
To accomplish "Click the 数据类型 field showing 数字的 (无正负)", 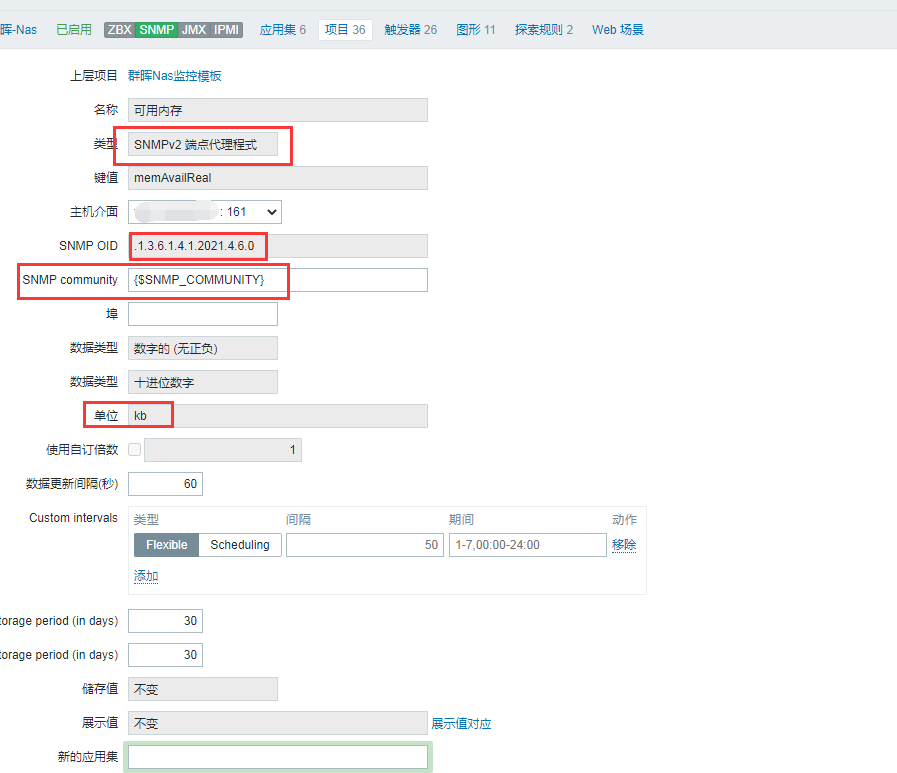I will pyautogui.click(x=203, y=348).
